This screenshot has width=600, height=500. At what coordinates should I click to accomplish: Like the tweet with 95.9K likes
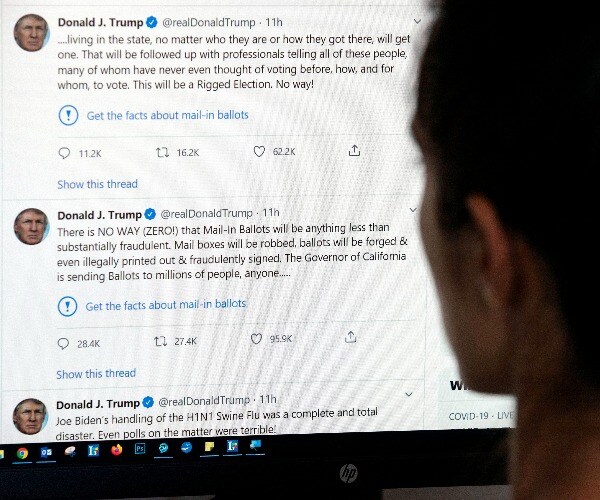pyautogui.click(x=256, y=339)
